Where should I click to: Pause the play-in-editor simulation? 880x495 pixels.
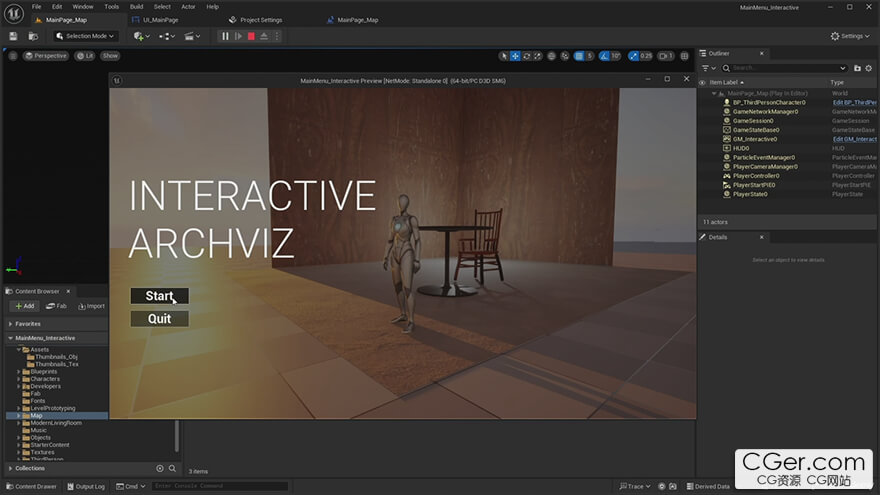[x=225, y=36]
